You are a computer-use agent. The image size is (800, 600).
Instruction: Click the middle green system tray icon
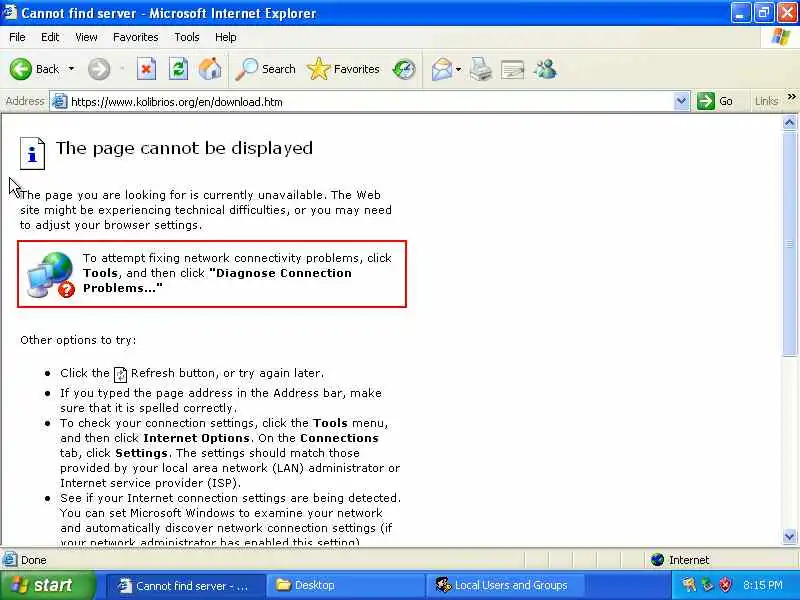pos(707,585)
